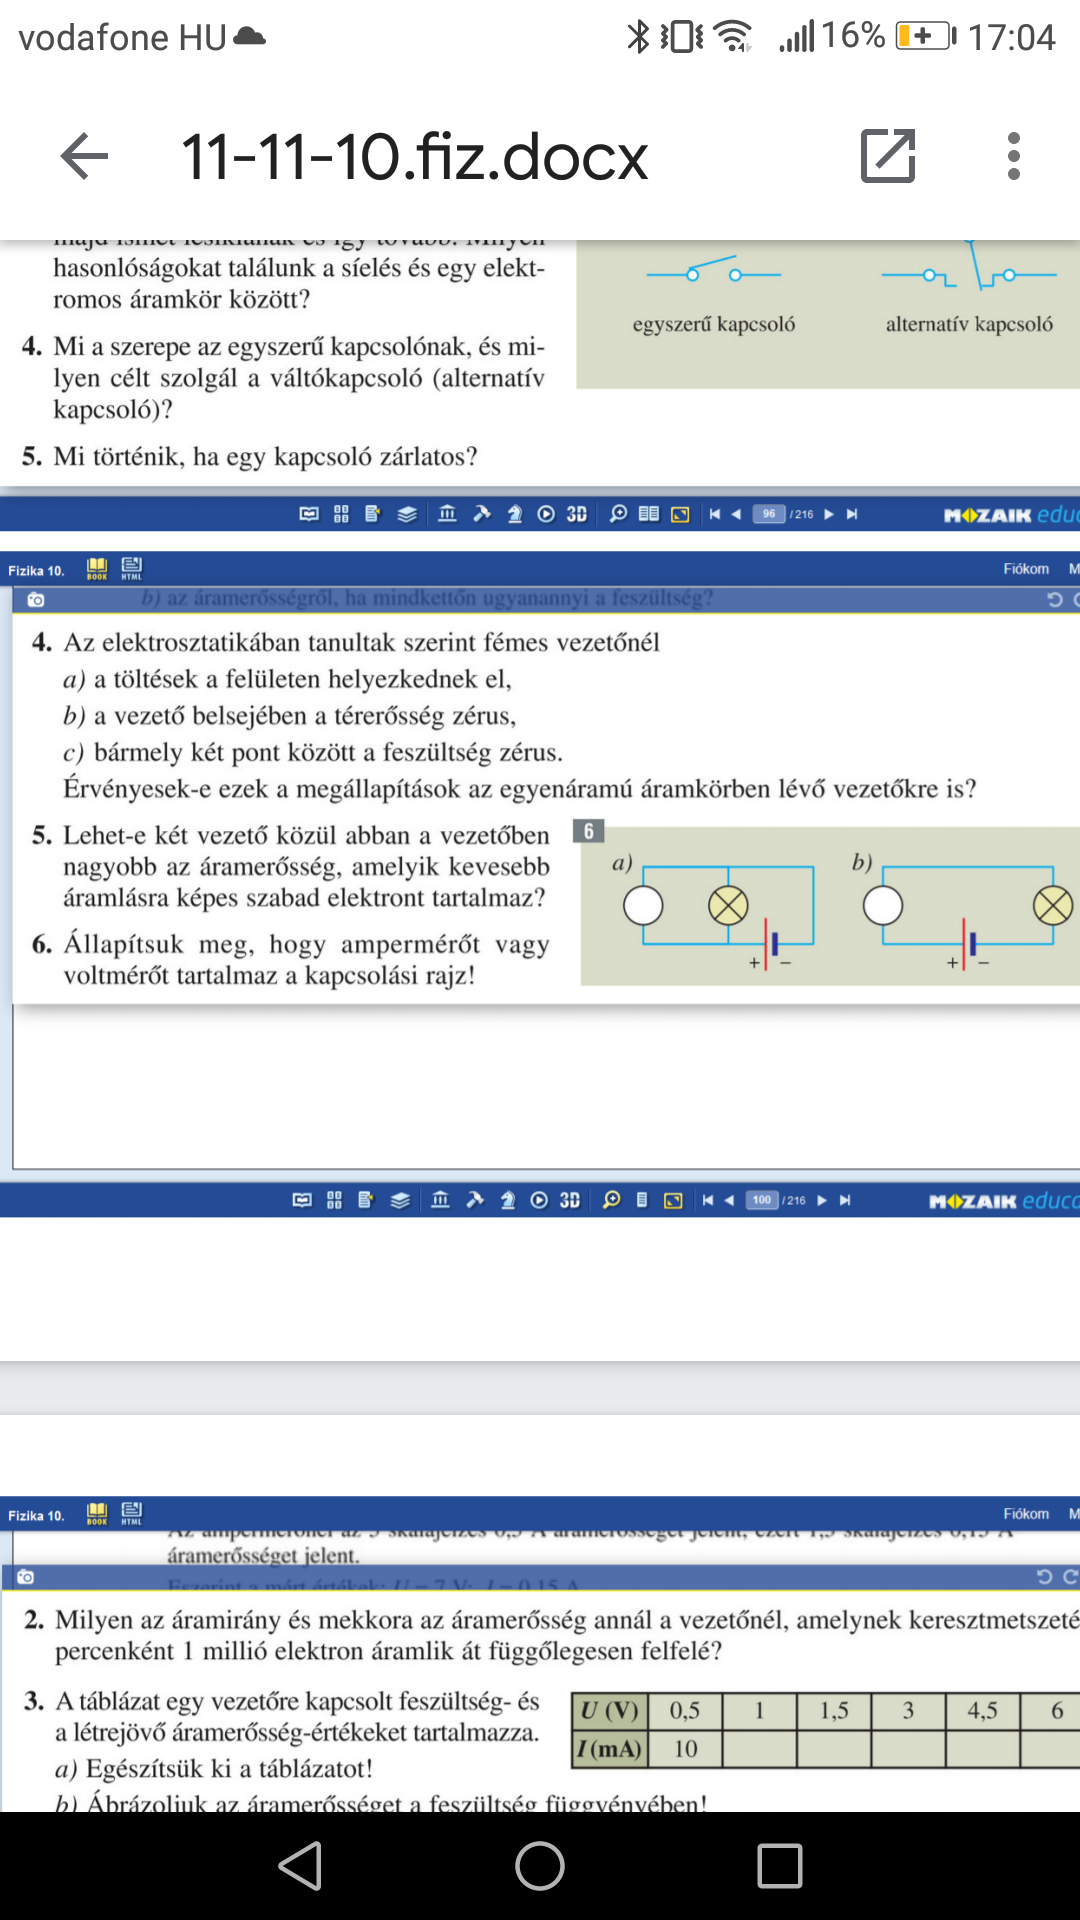Click the camera snapshot icon above exercise 4
The height and width of the screenshot is (1920, 1080).
point(36,600)
